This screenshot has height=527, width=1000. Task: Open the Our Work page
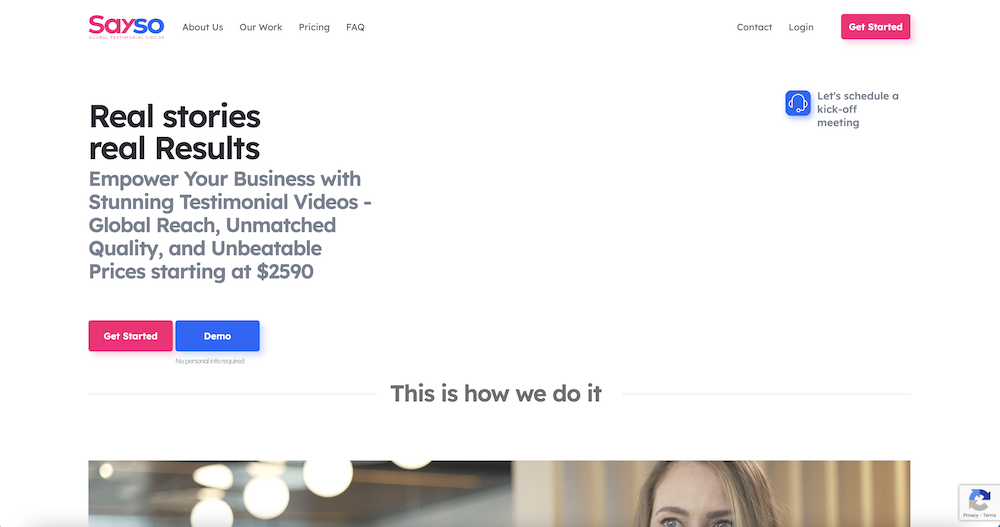point(261,27)
